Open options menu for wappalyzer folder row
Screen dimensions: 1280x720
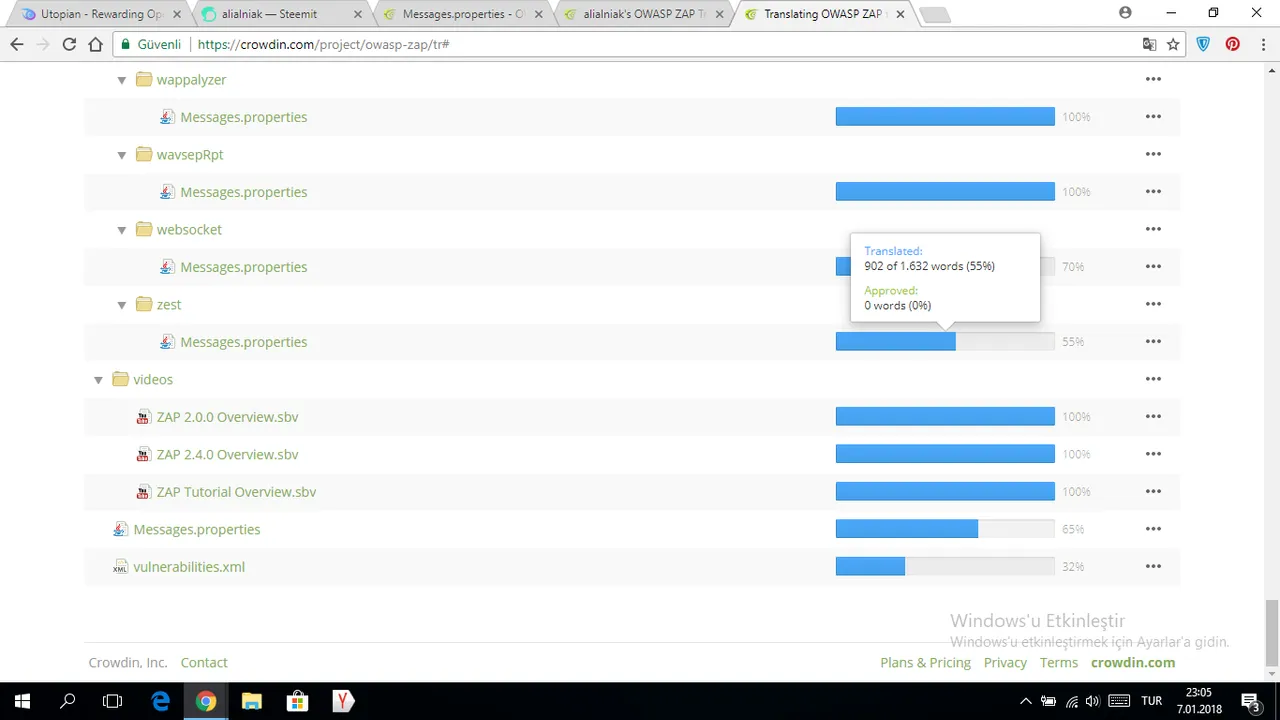pyautogui.click(x=1153, y=79)
